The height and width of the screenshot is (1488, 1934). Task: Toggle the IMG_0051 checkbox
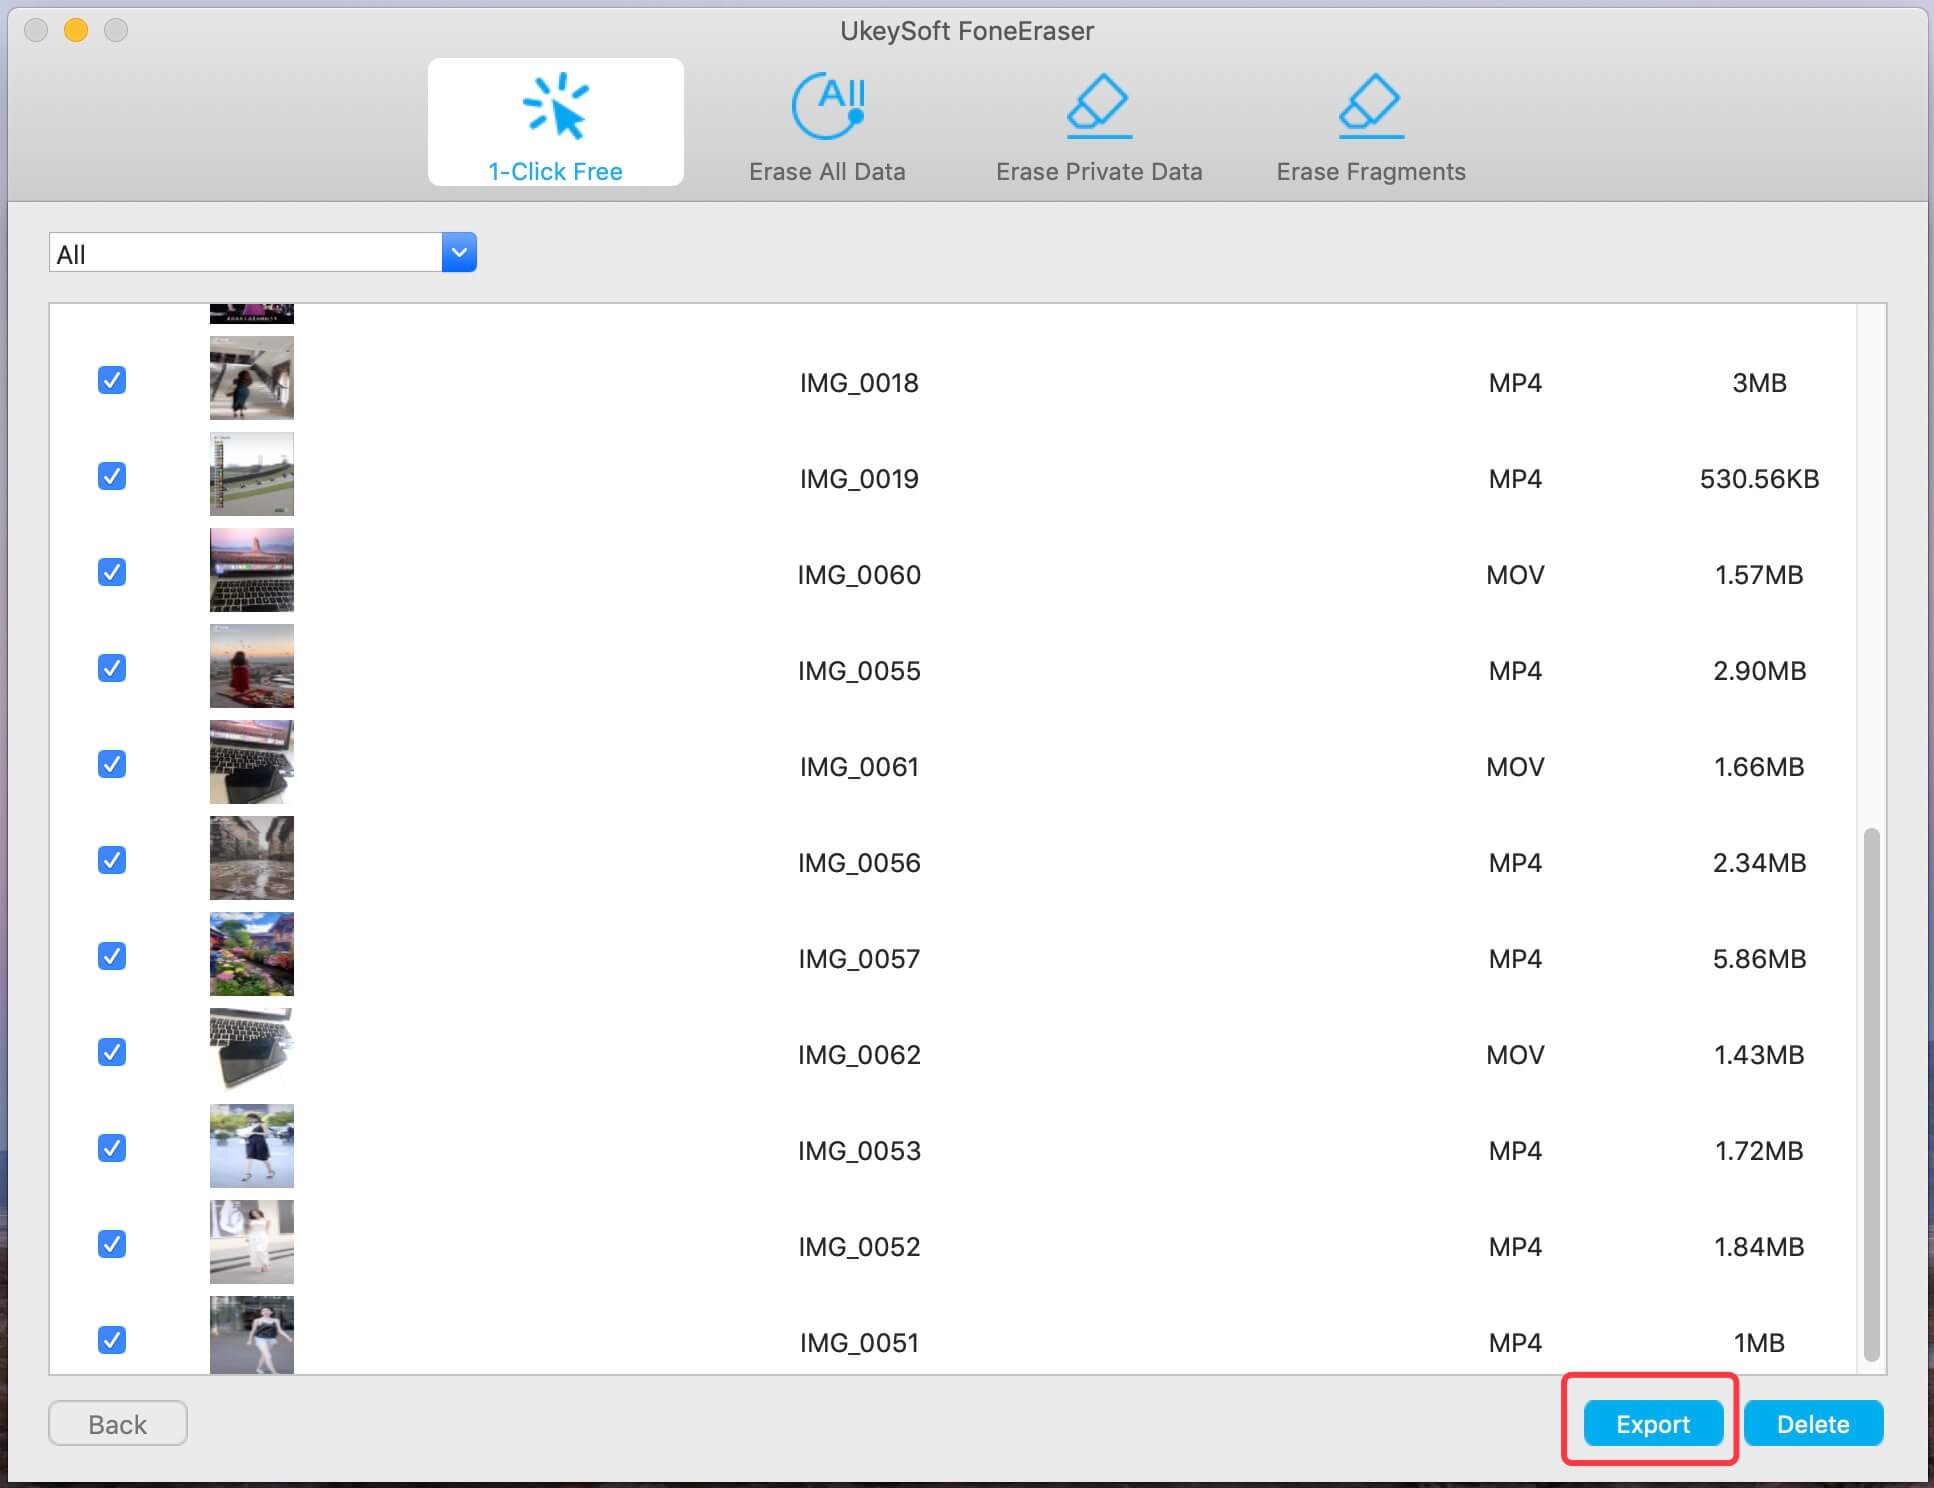coord(112,1340)
